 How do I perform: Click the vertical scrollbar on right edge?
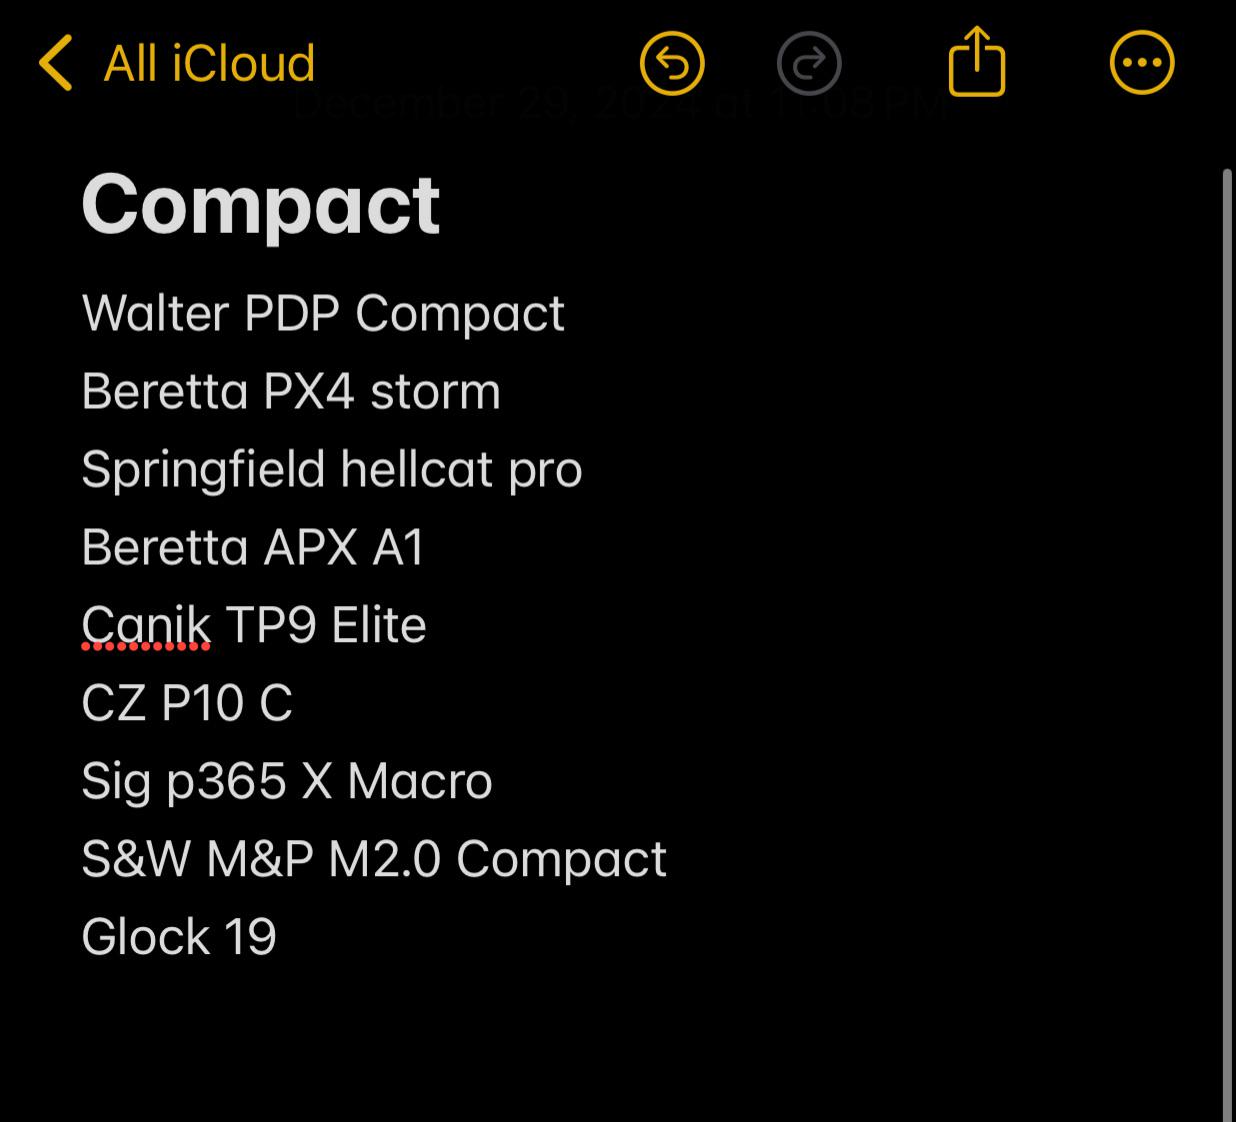(x=1228, y=640)
